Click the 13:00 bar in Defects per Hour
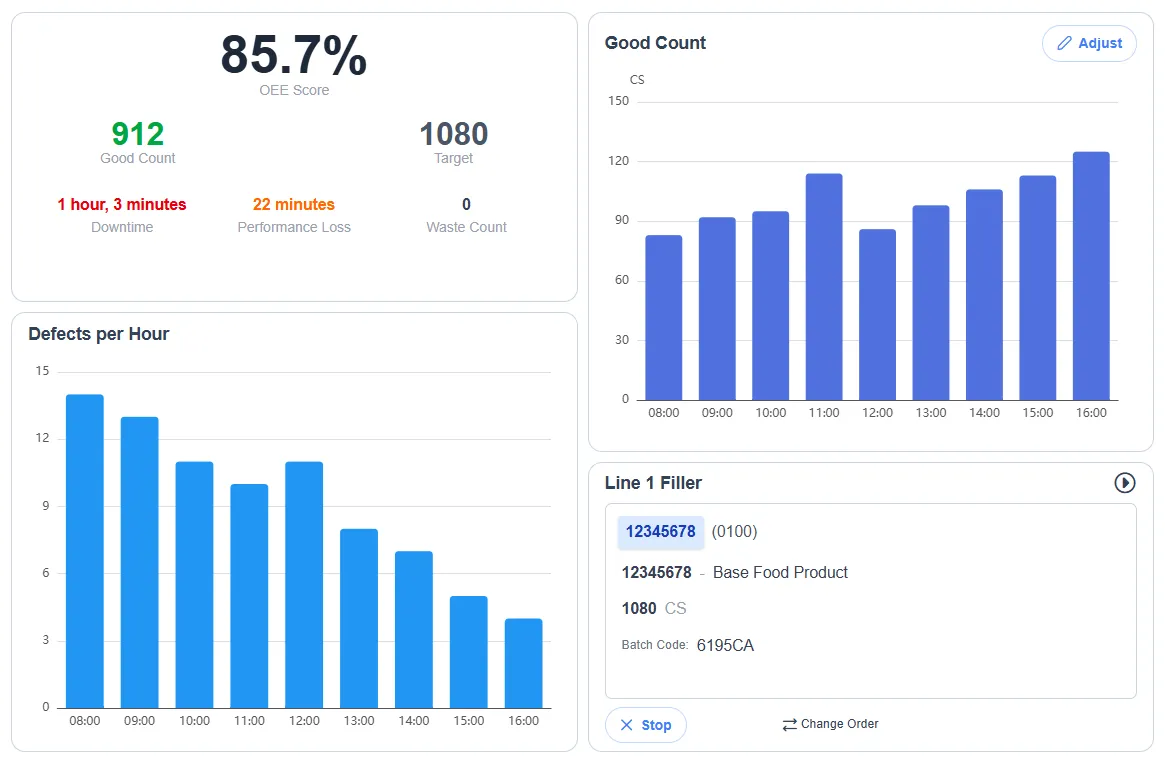 [x=359, y=618]
